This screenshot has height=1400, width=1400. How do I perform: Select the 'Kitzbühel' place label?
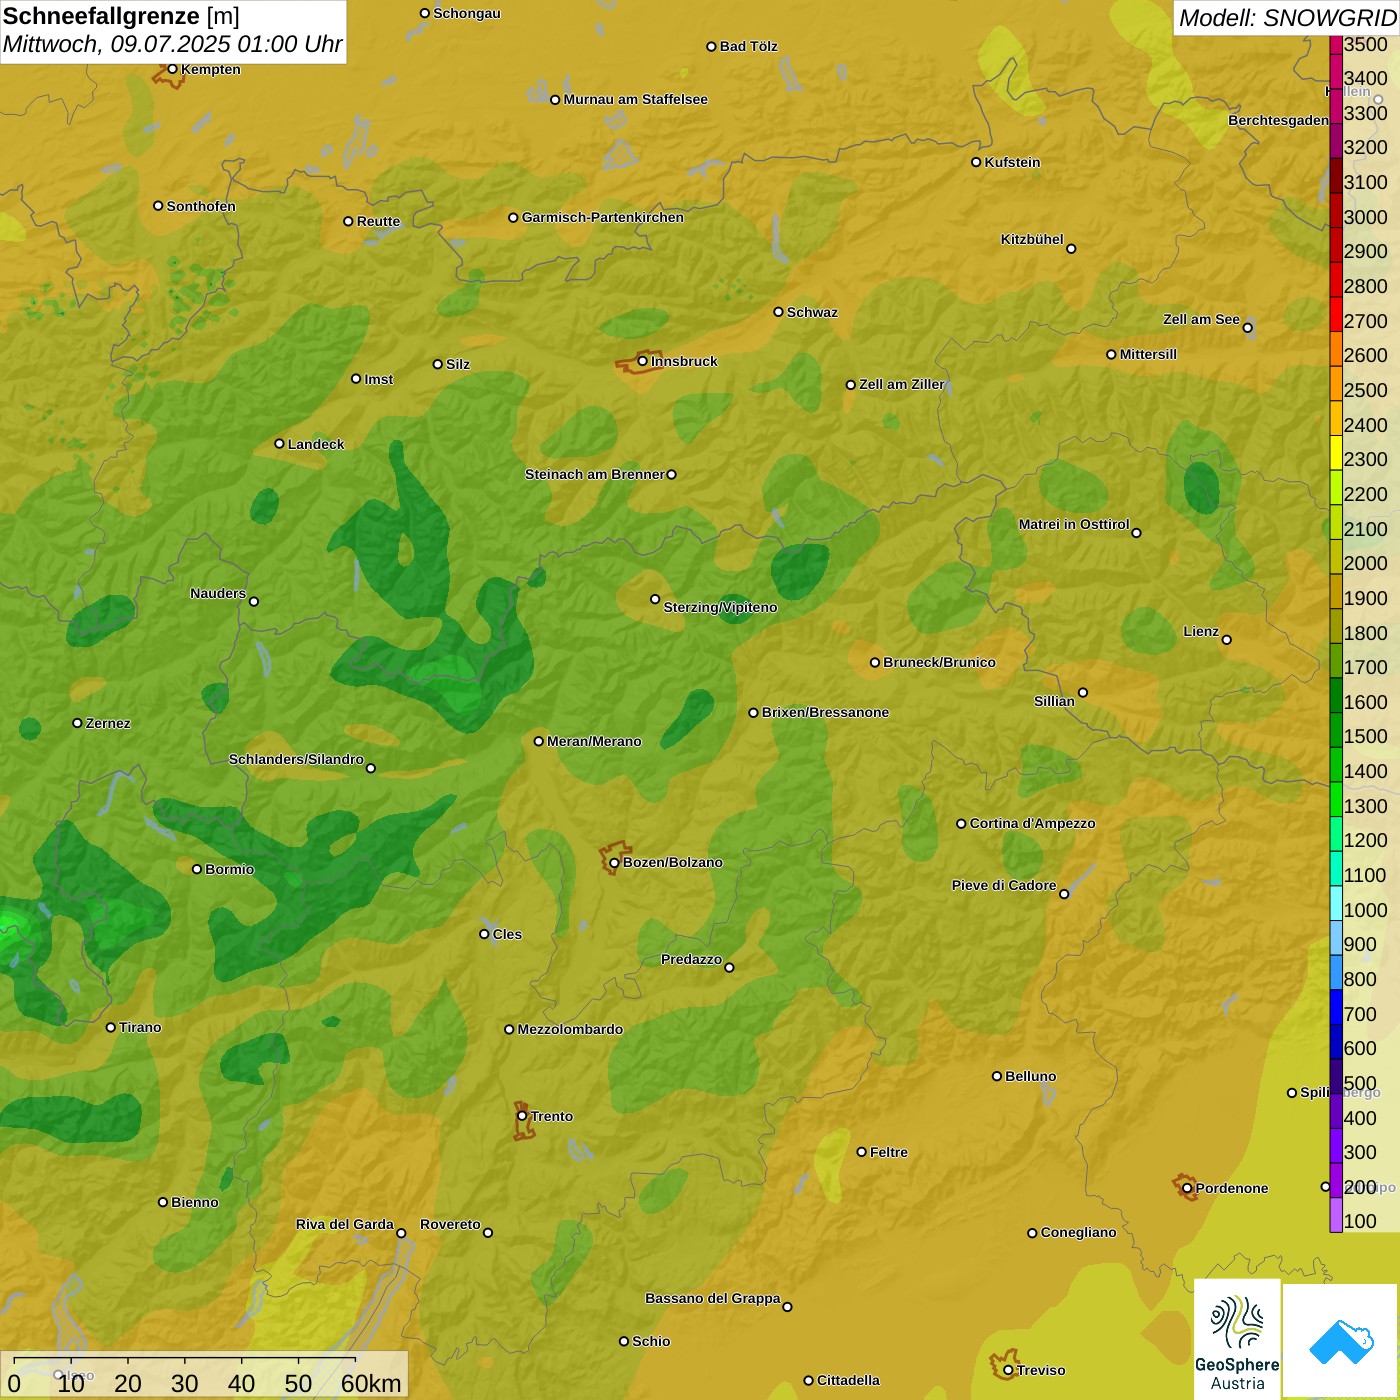coord(1032,239)
